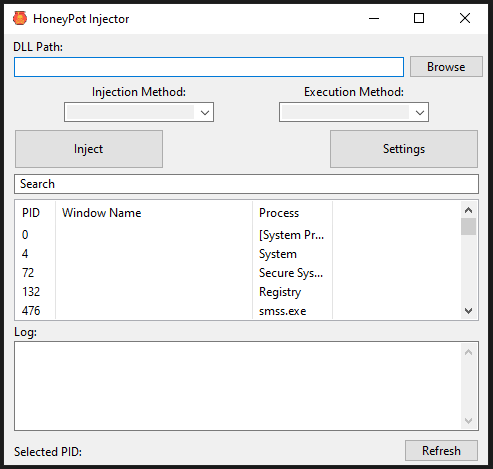The width and height of the screenshot is (493, 469).
Task: Select PID 72 cell
Action: (28, 273)
